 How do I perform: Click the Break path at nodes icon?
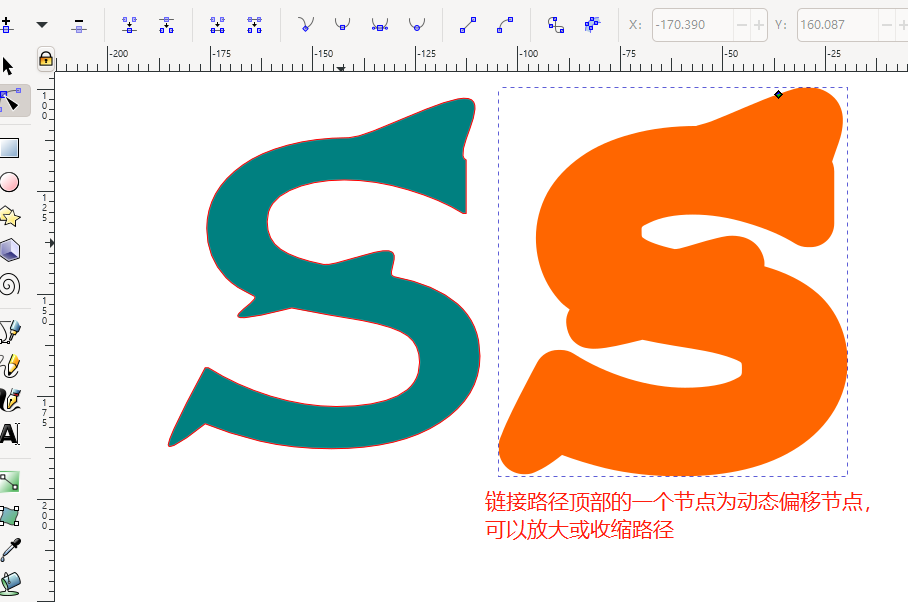click(167, 25)
